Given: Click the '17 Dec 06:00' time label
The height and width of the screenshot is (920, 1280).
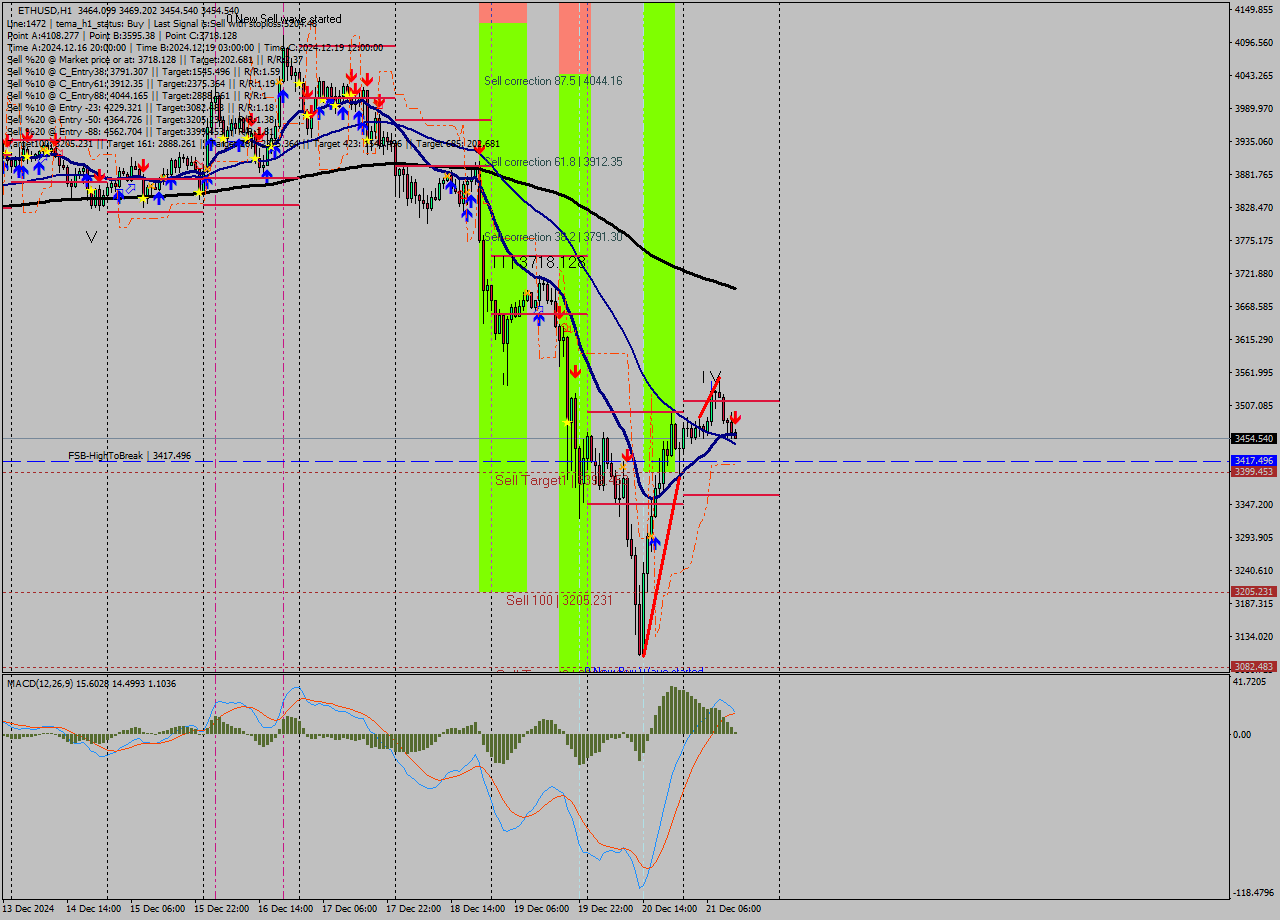Looking at the screenshot, I should click(x=350, y=909).
